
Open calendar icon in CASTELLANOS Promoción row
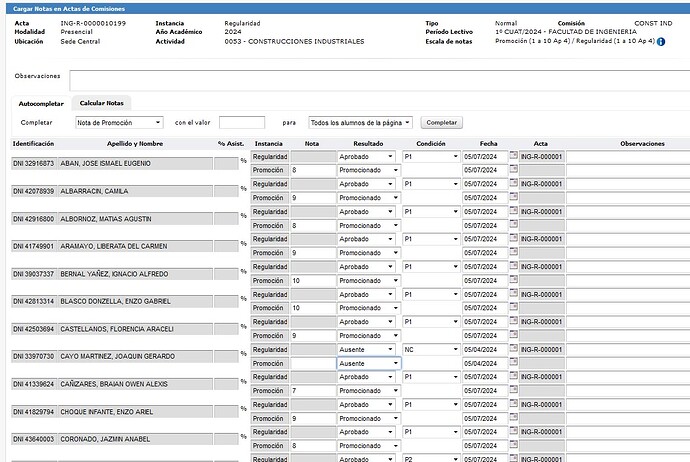(514, 334)
